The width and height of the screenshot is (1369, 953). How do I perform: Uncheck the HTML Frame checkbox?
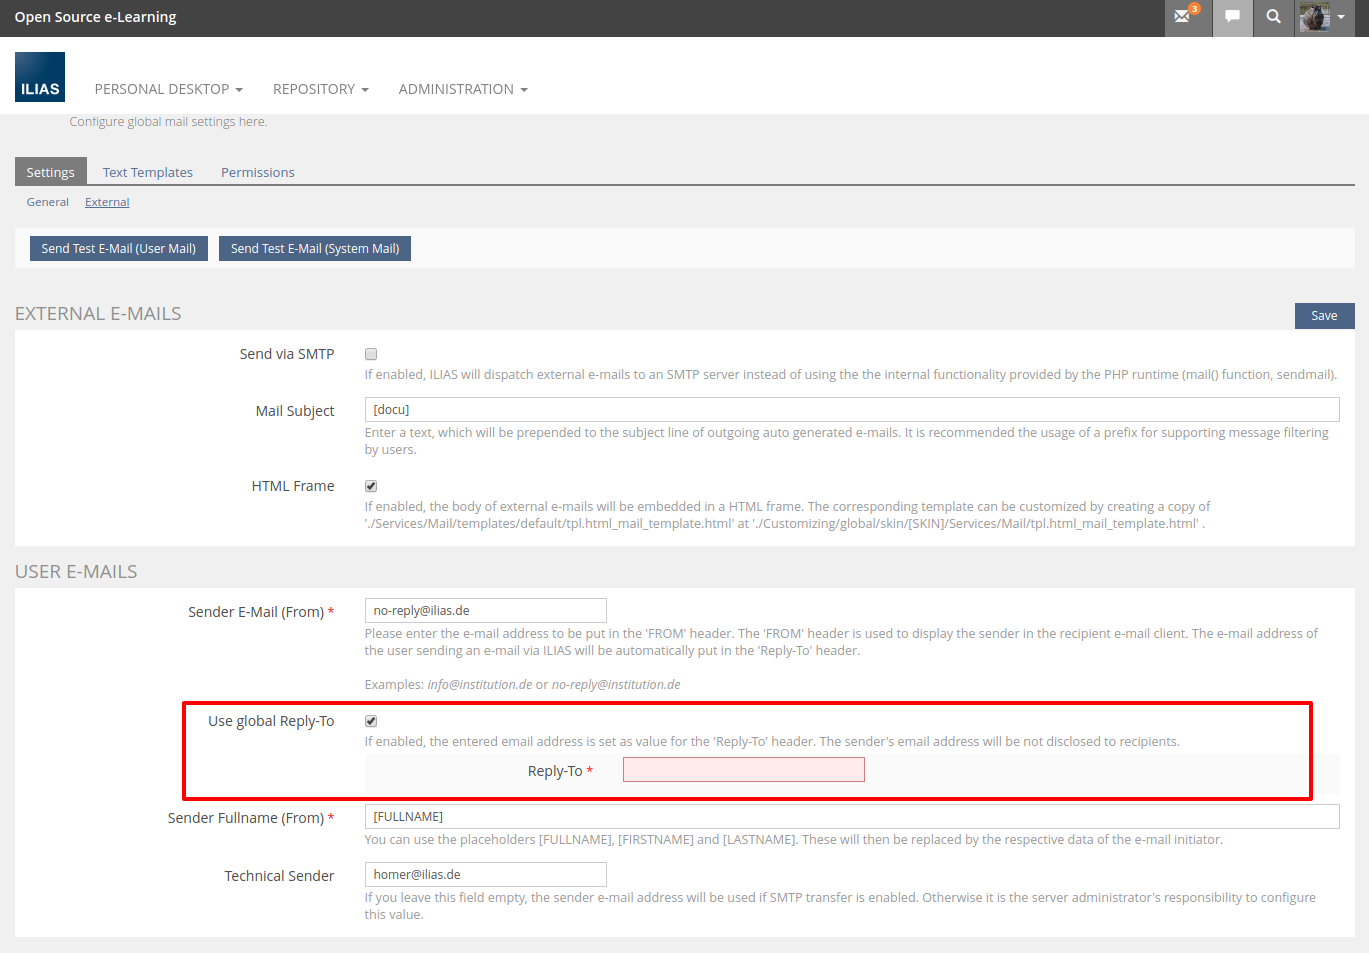point(371,486)
